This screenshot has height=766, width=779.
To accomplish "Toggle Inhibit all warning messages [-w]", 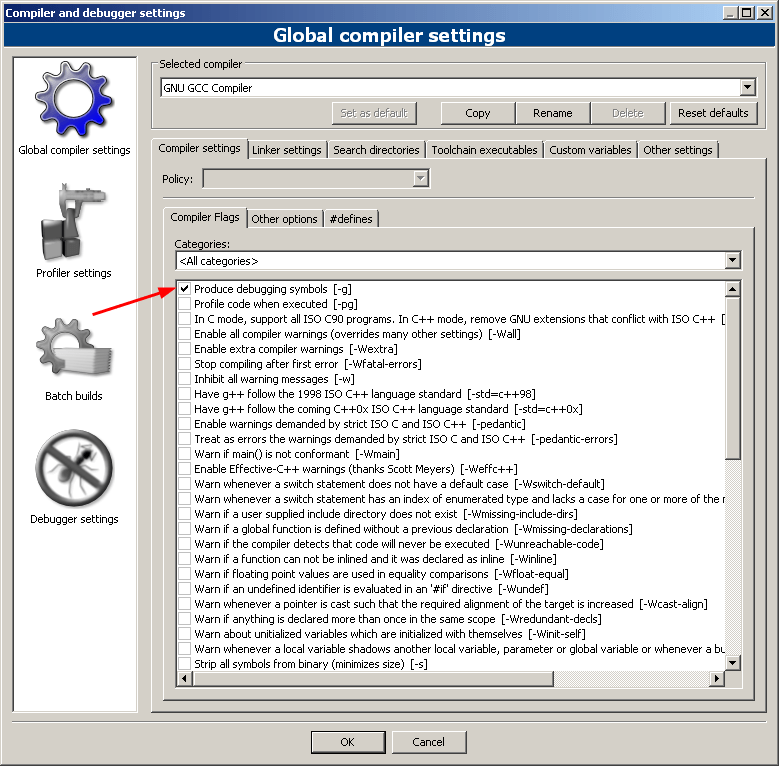I will (185, 379).
